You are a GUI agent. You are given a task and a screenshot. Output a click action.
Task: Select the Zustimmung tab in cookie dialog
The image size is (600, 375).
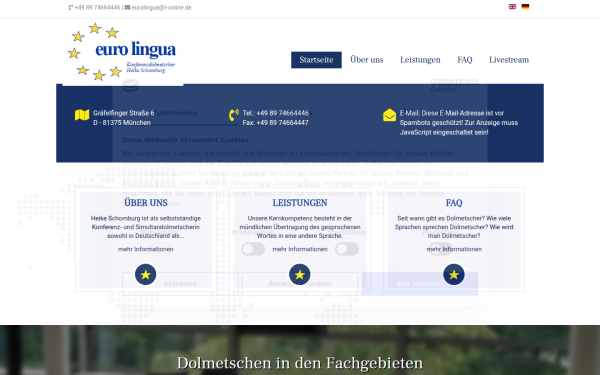point(176,113)
